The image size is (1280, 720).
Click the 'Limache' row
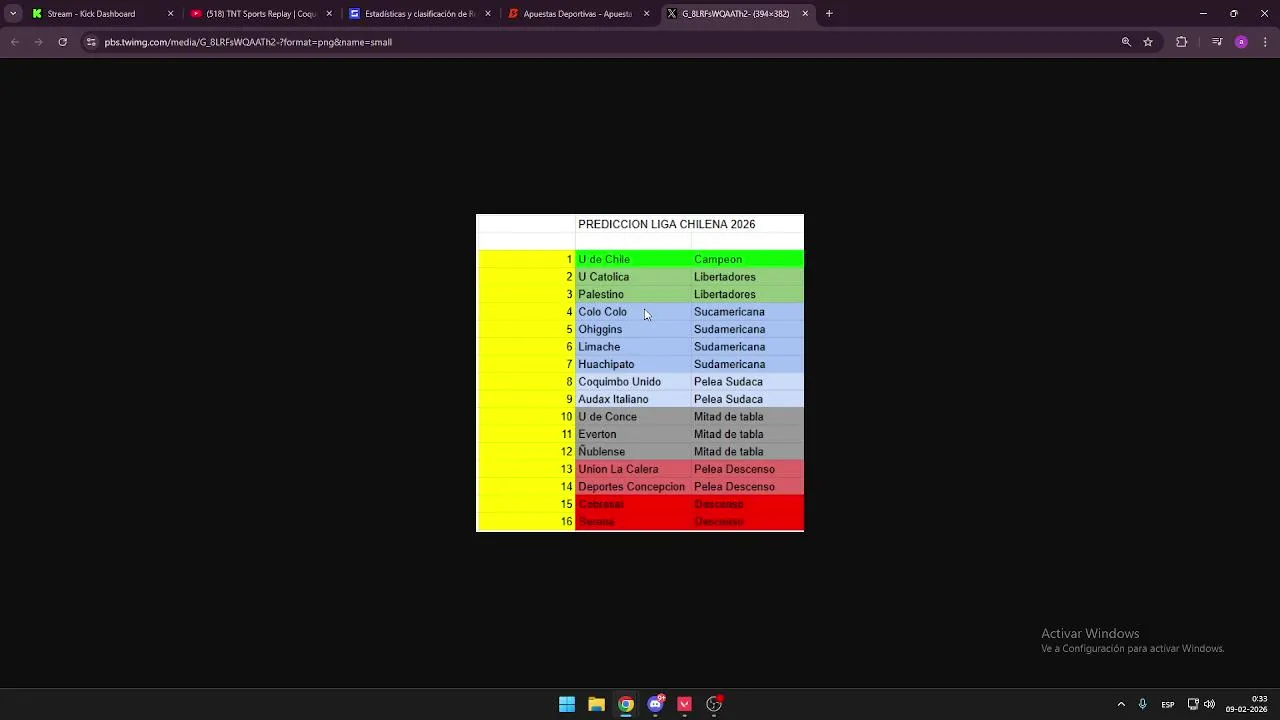click(x=640, y=347)
